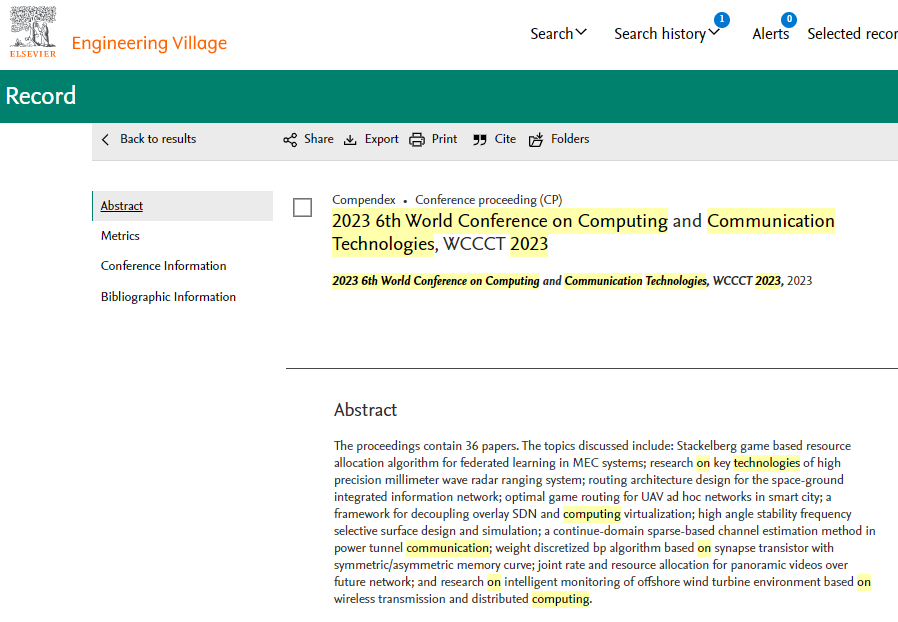Screen dimensions: 898x622
Task: Switch to the Metrics section tab
Action: tap(120, 235)
